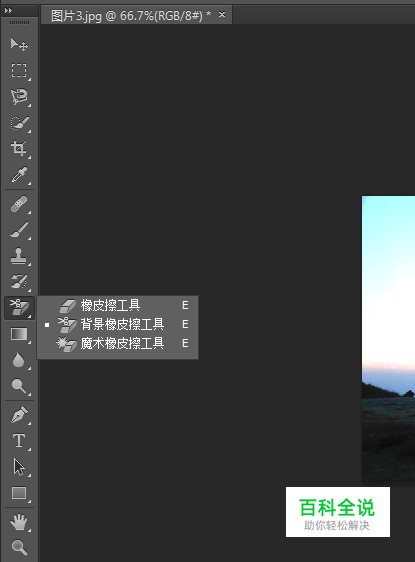Image resolution: width=415 pixels, height=562 pixels.
Task: Select the Clone Stamp tool
Action: [x=19, y=256]
